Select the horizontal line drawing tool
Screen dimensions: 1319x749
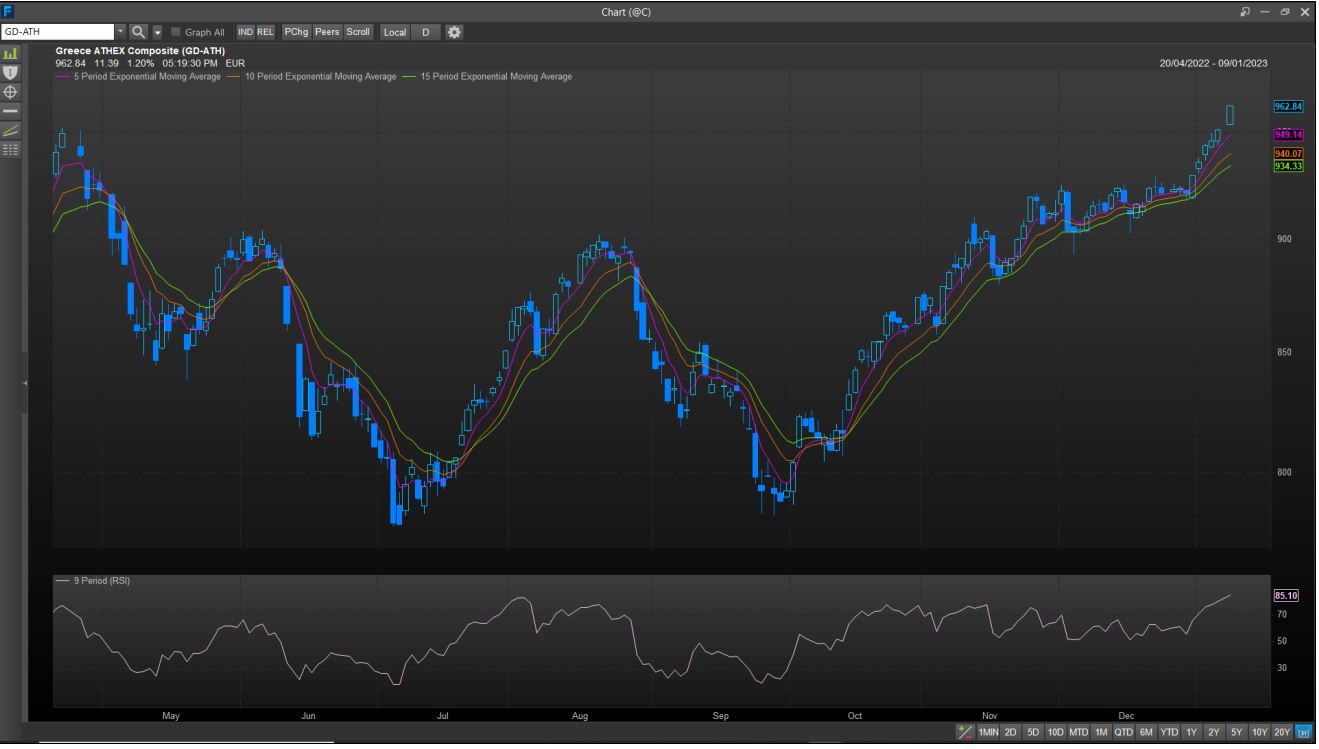(11, 110)
